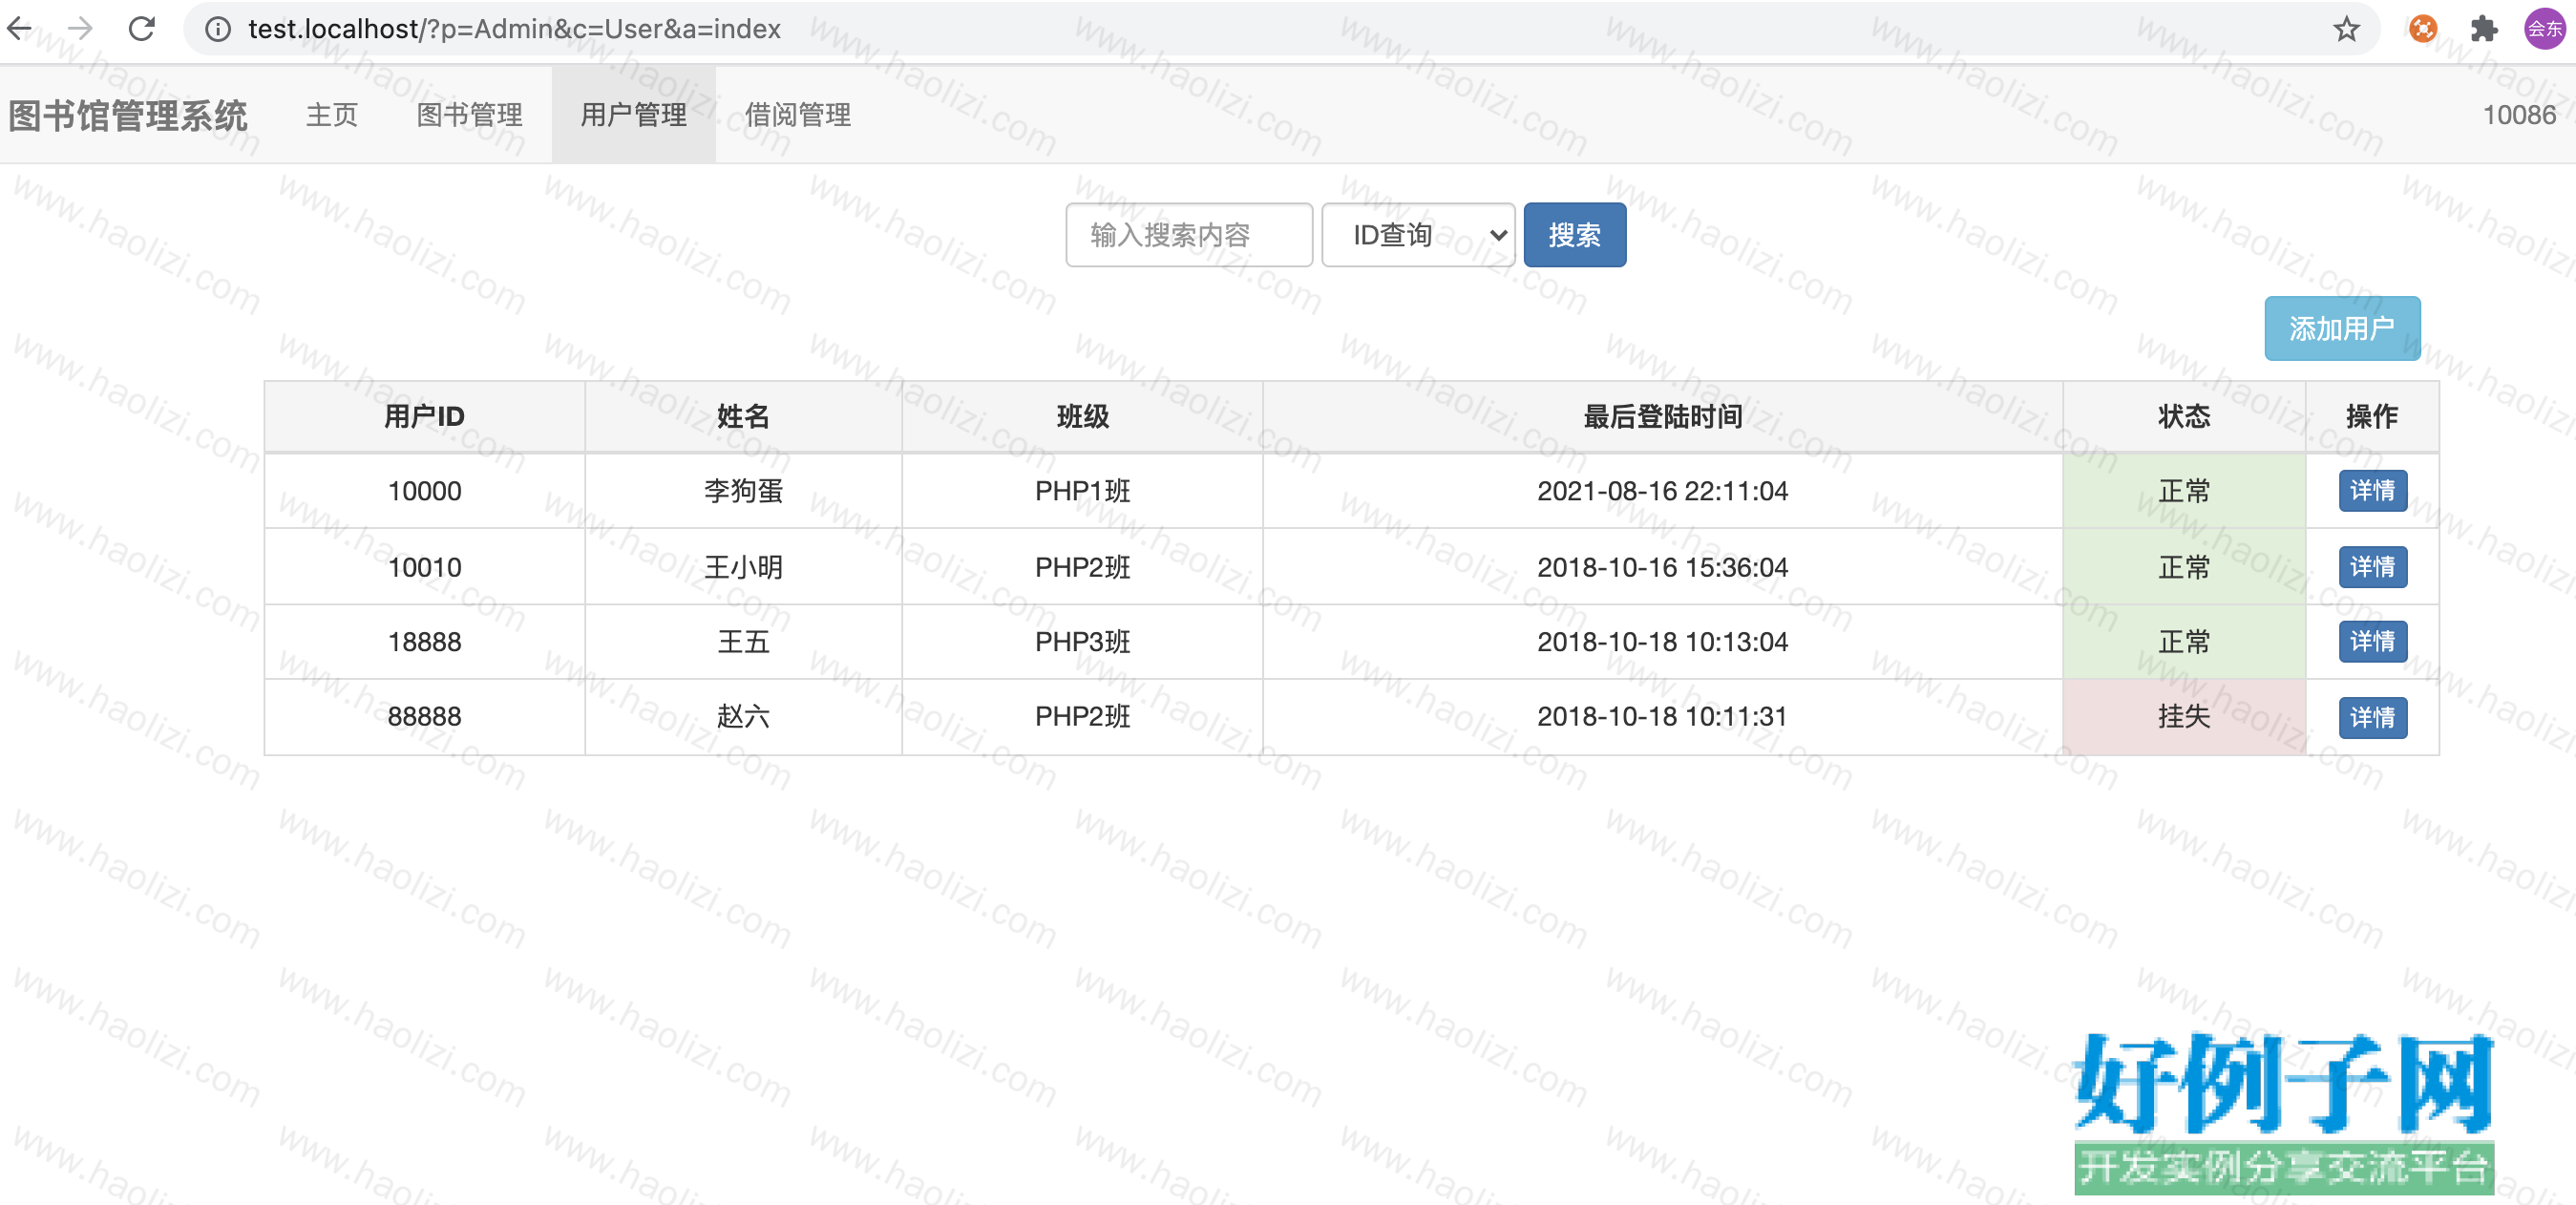The height and width of the screenshot is (1205, 2576).
Task: Click the 搜索 button
Action: pos(1574,235)
